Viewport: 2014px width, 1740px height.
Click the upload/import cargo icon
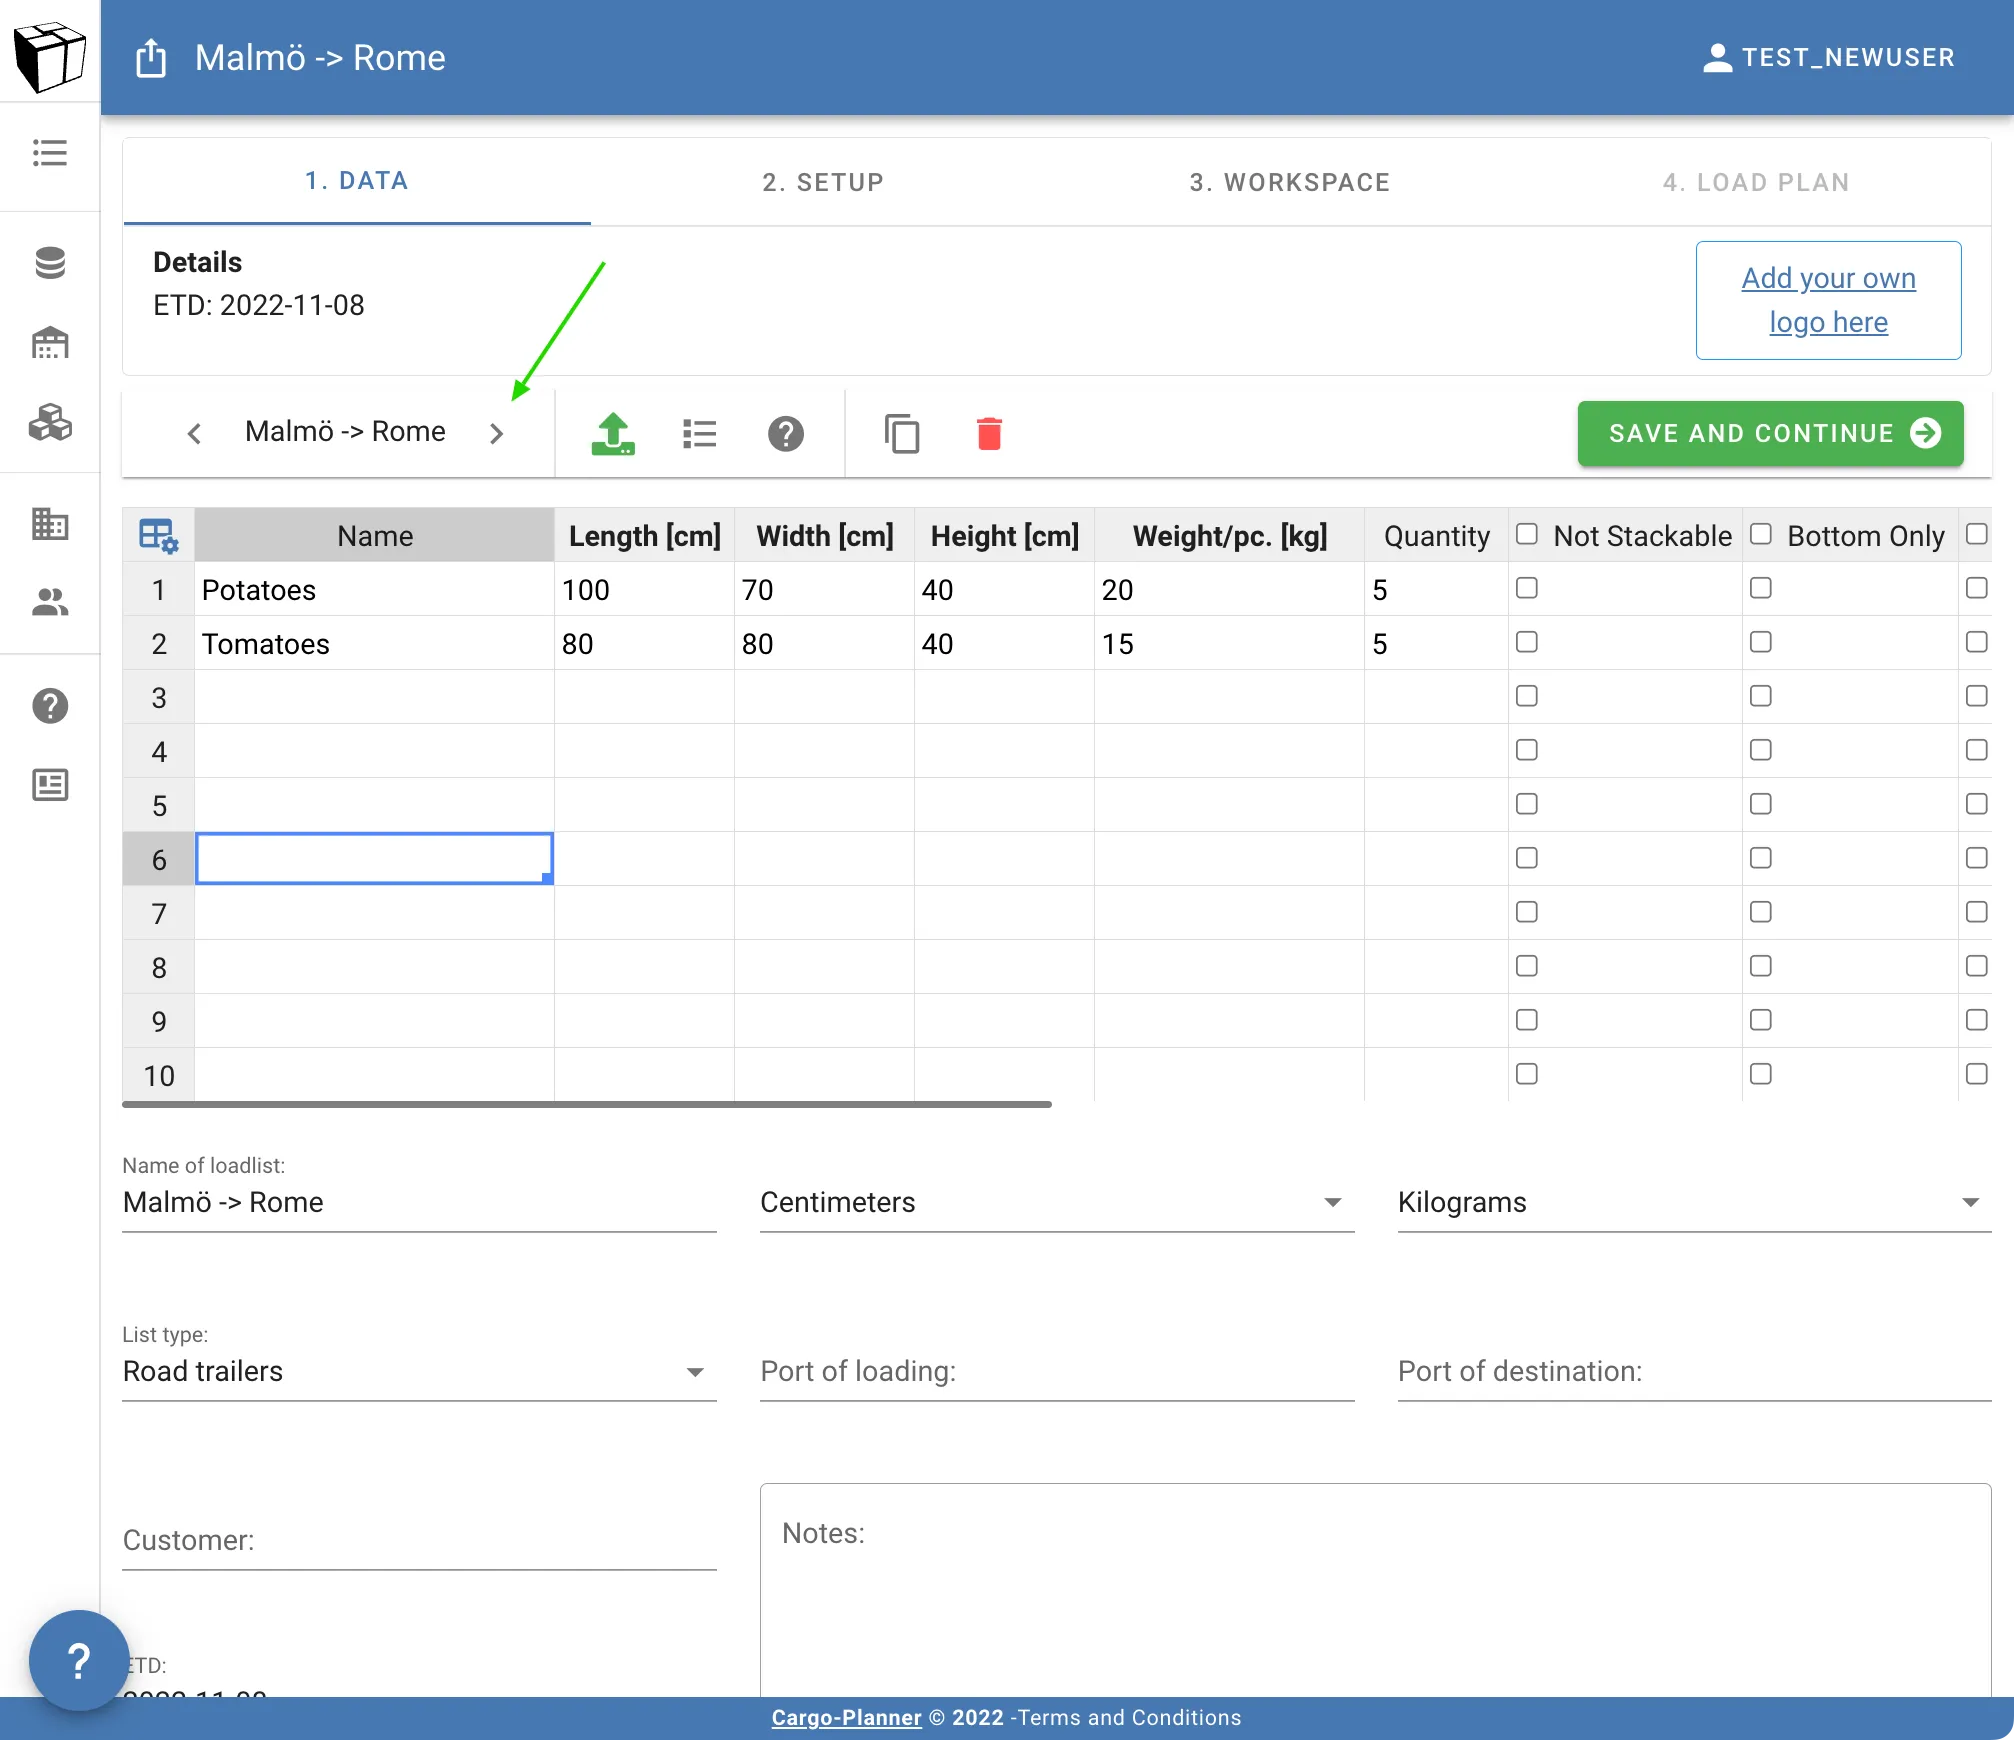tap(611, 433)
